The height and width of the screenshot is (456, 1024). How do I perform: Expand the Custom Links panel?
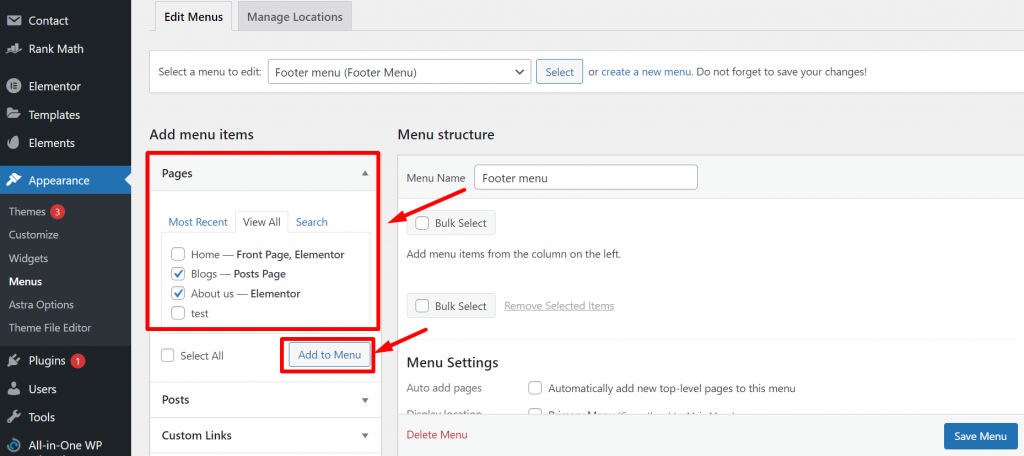264,435
